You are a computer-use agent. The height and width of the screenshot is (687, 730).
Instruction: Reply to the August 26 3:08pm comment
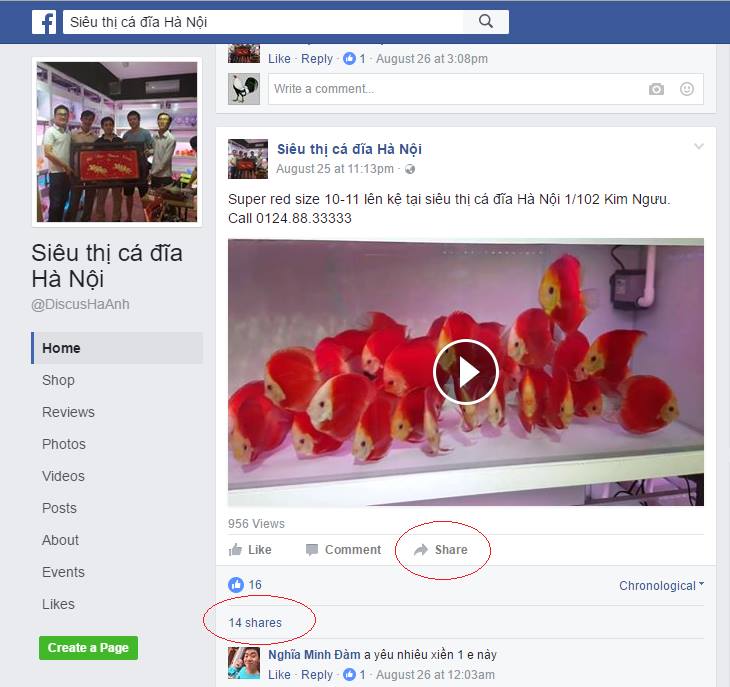click(317, 59)
